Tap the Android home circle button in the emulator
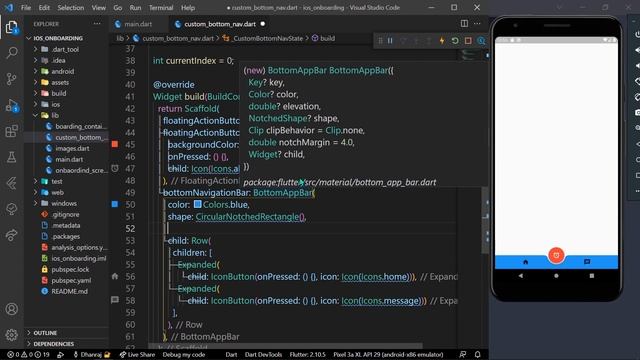This screenshot has height=360, width=640. (x=556, y=276)
